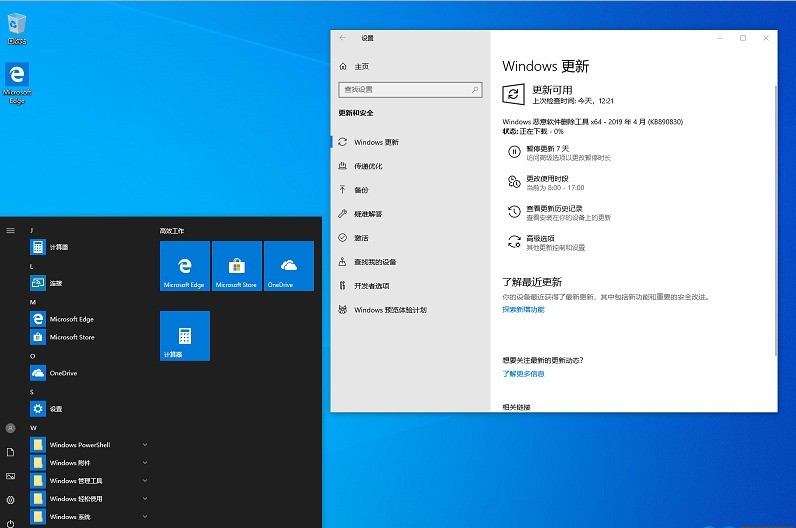This screenshot has height=528, width=796.
Task: Click the Power icon in Start rail
Action: pos(10,523)
